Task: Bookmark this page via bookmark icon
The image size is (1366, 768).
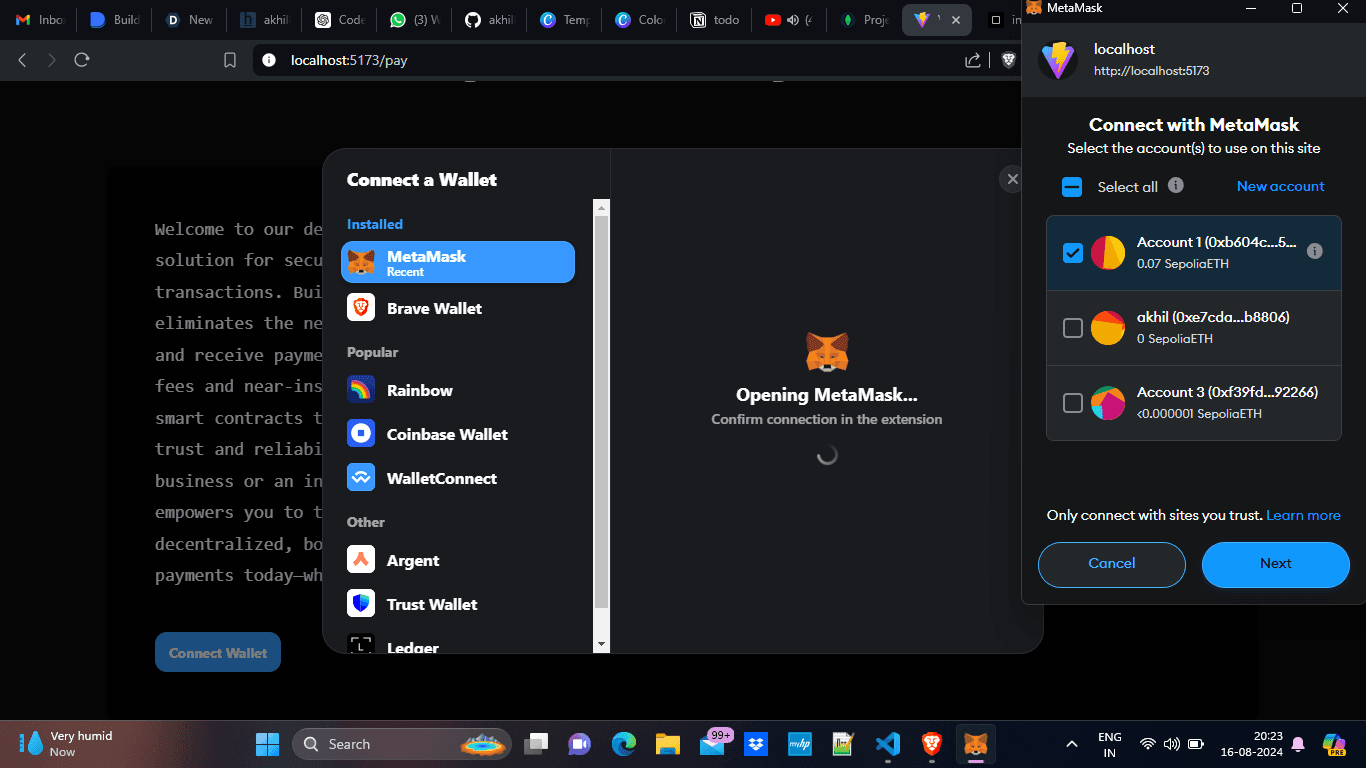Action: (230, 60)
